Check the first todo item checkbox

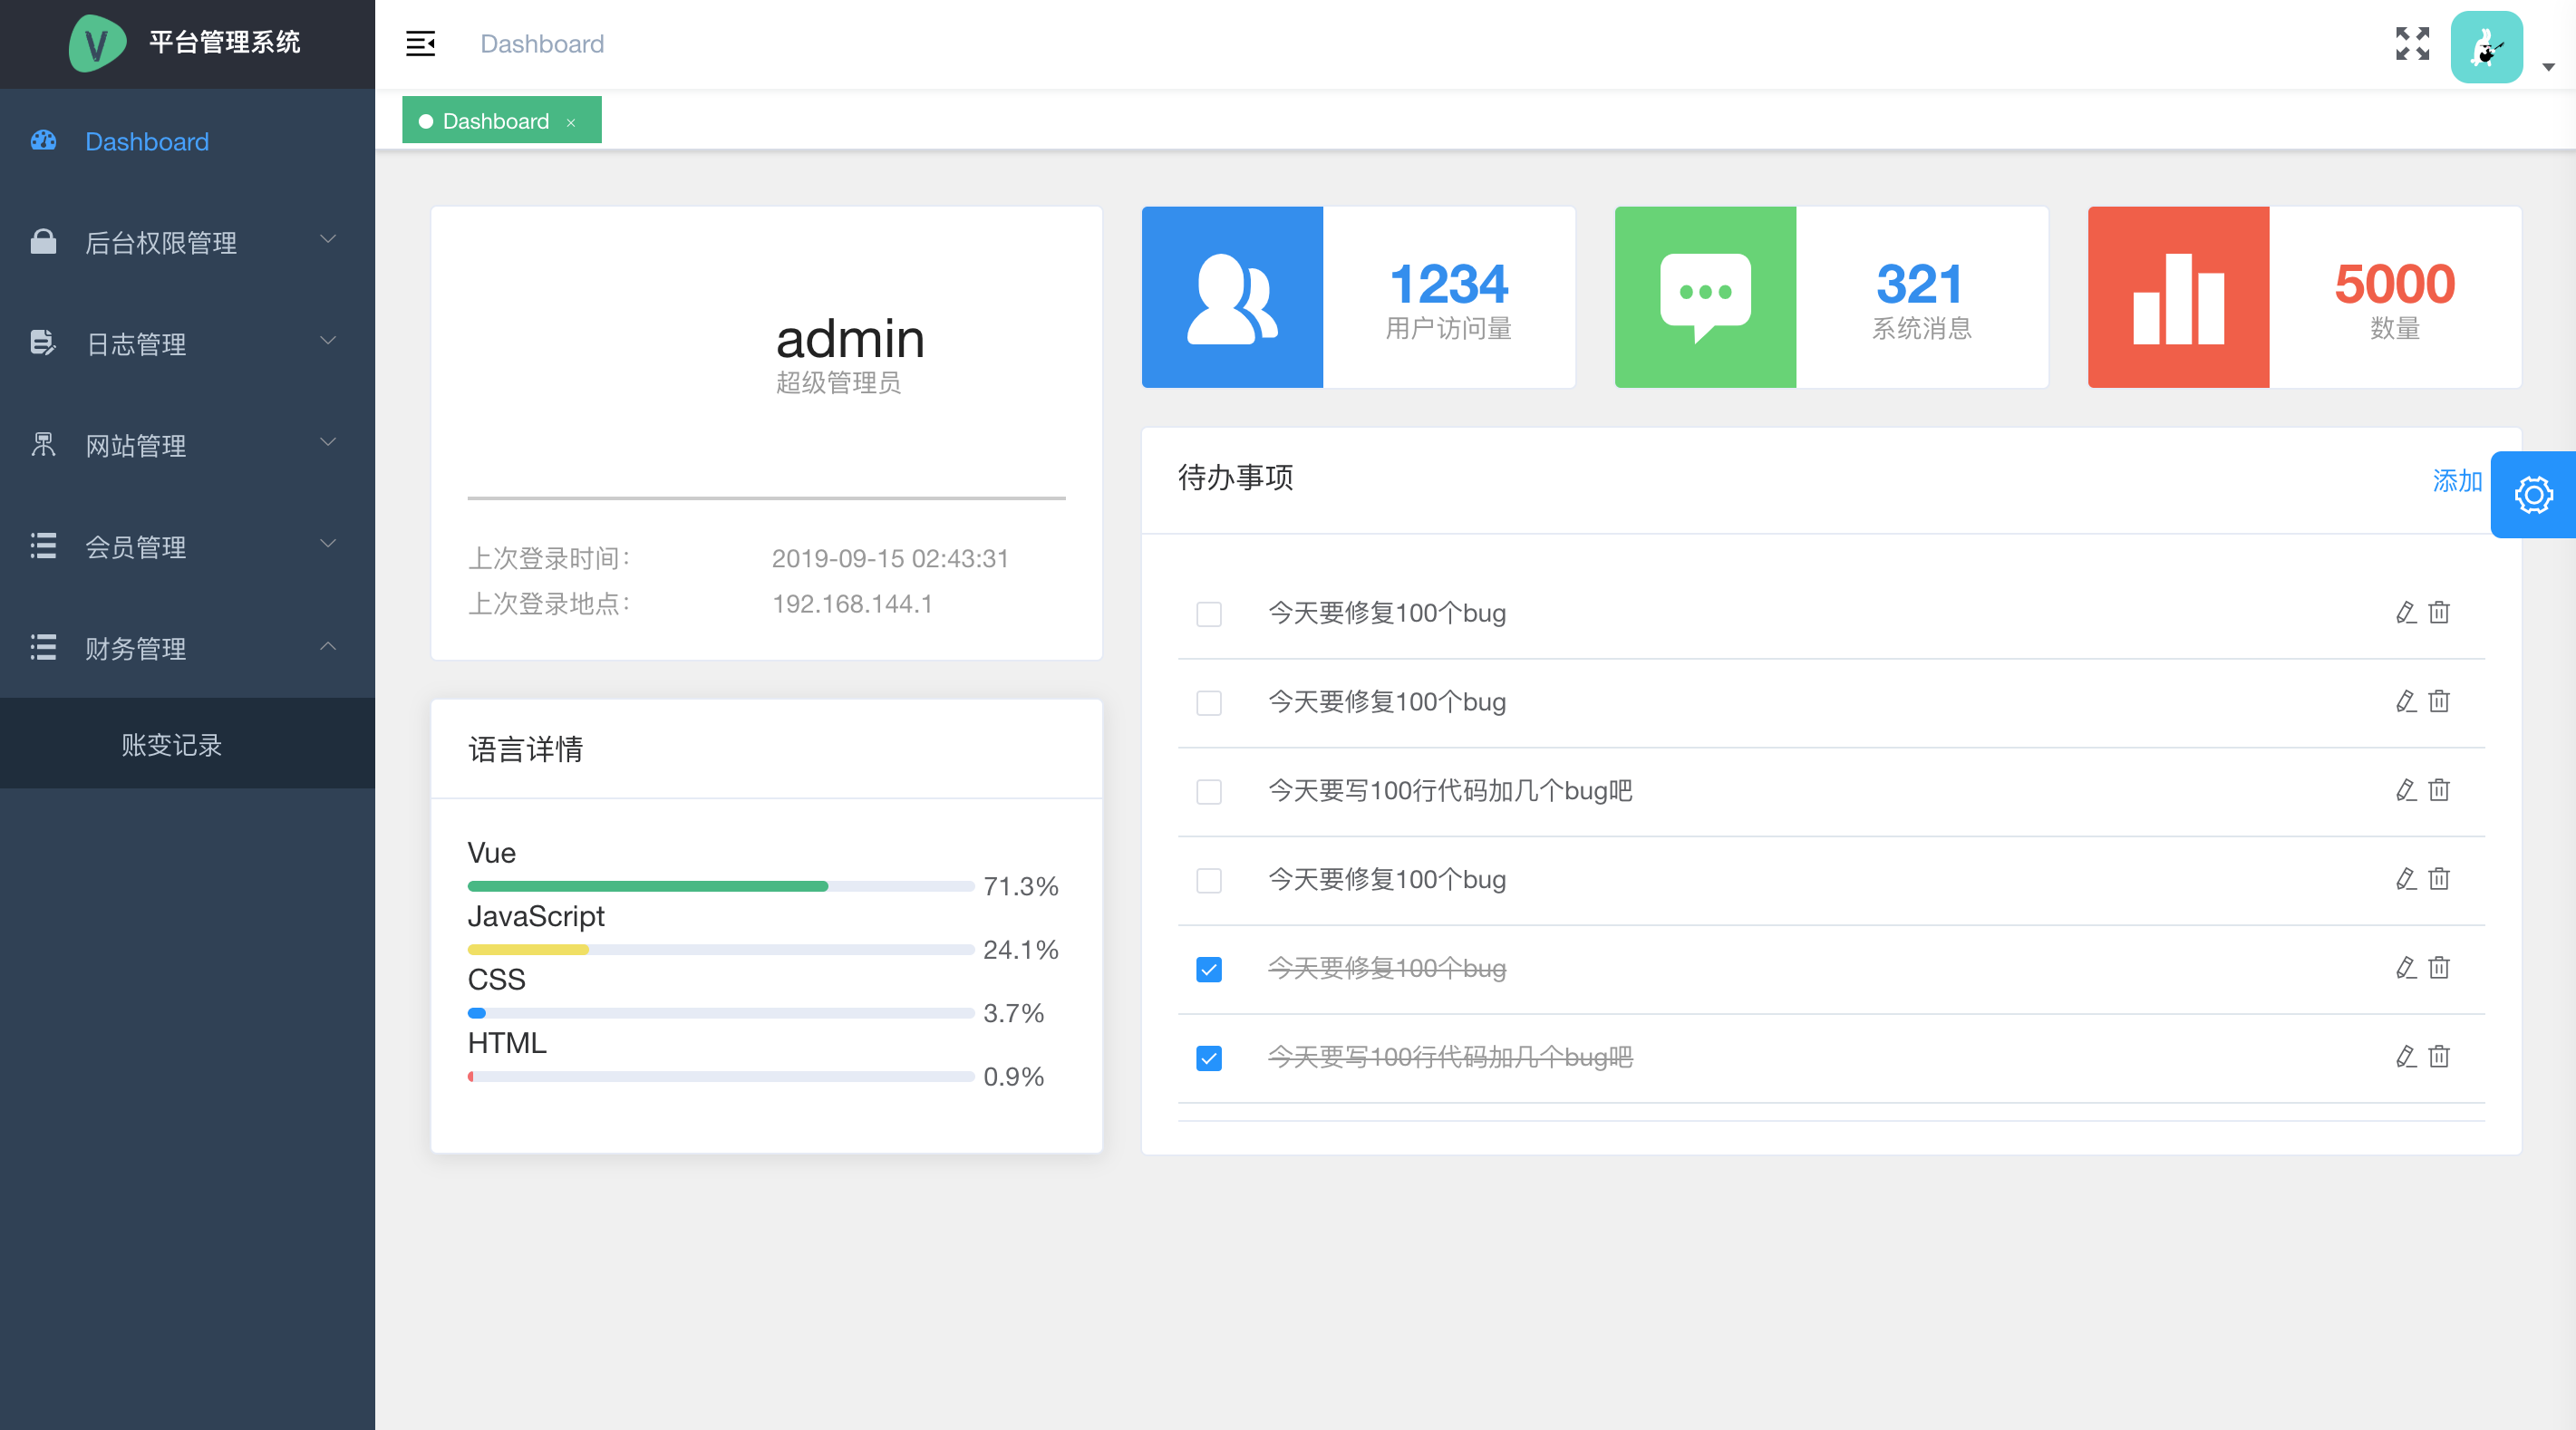1209,613
